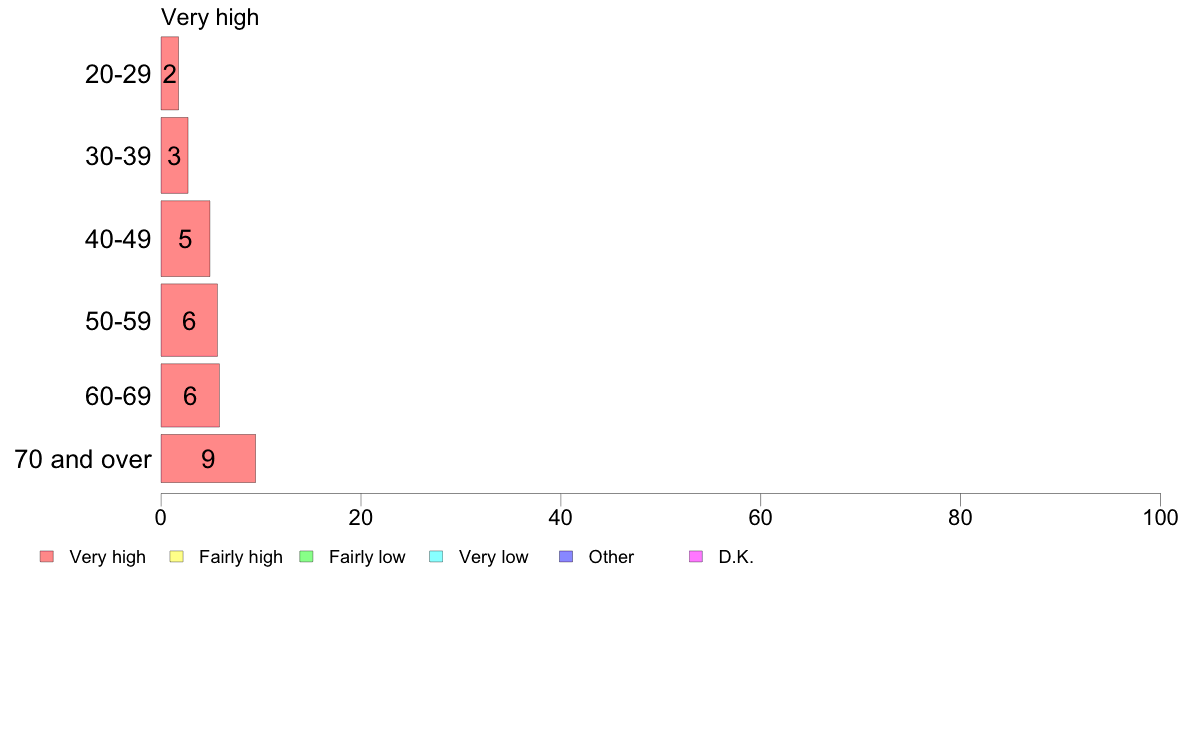Click the magenta D.K. legend swatch
This screenshot has height=736, width=1188.
click(x=696, y=556)
